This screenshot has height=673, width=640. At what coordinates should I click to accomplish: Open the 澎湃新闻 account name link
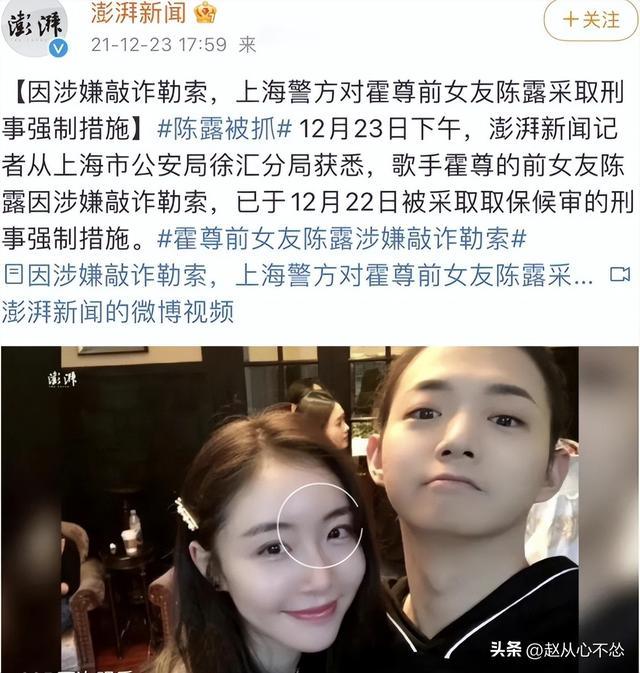coord(138,13)
